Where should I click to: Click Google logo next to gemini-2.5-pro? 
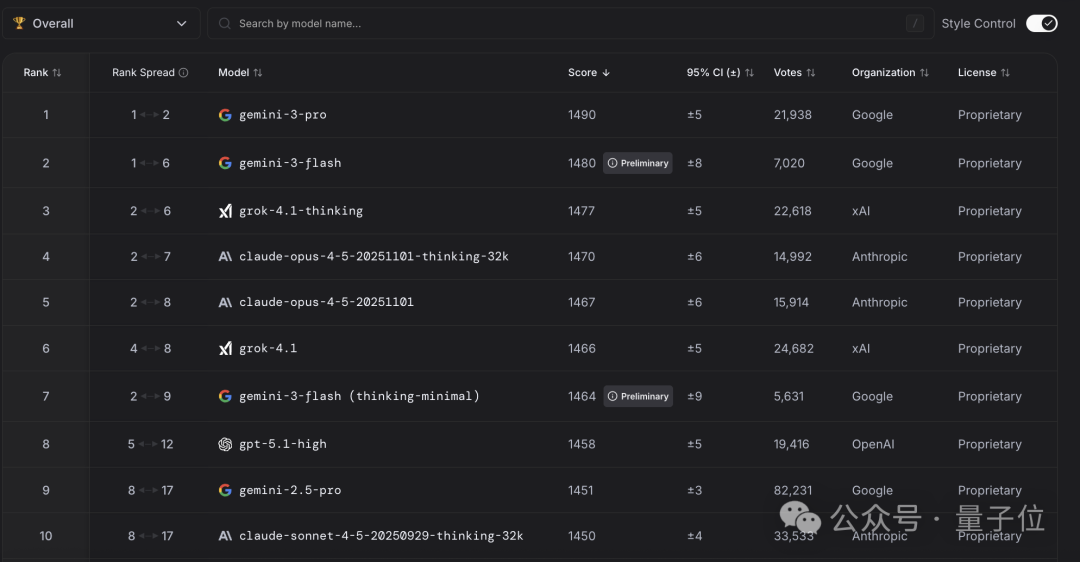225,490
